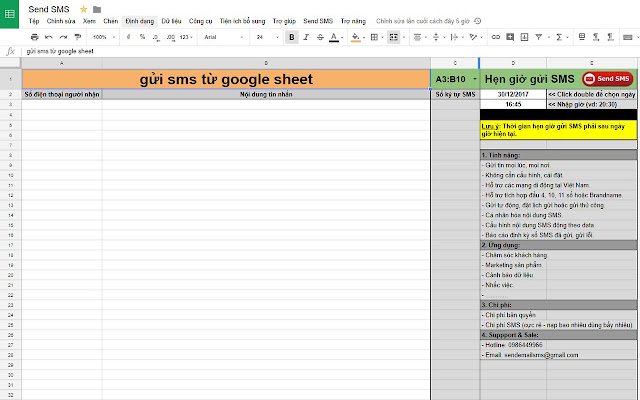Click the insert comment icon
640x400 pixels.
point(510,37)
